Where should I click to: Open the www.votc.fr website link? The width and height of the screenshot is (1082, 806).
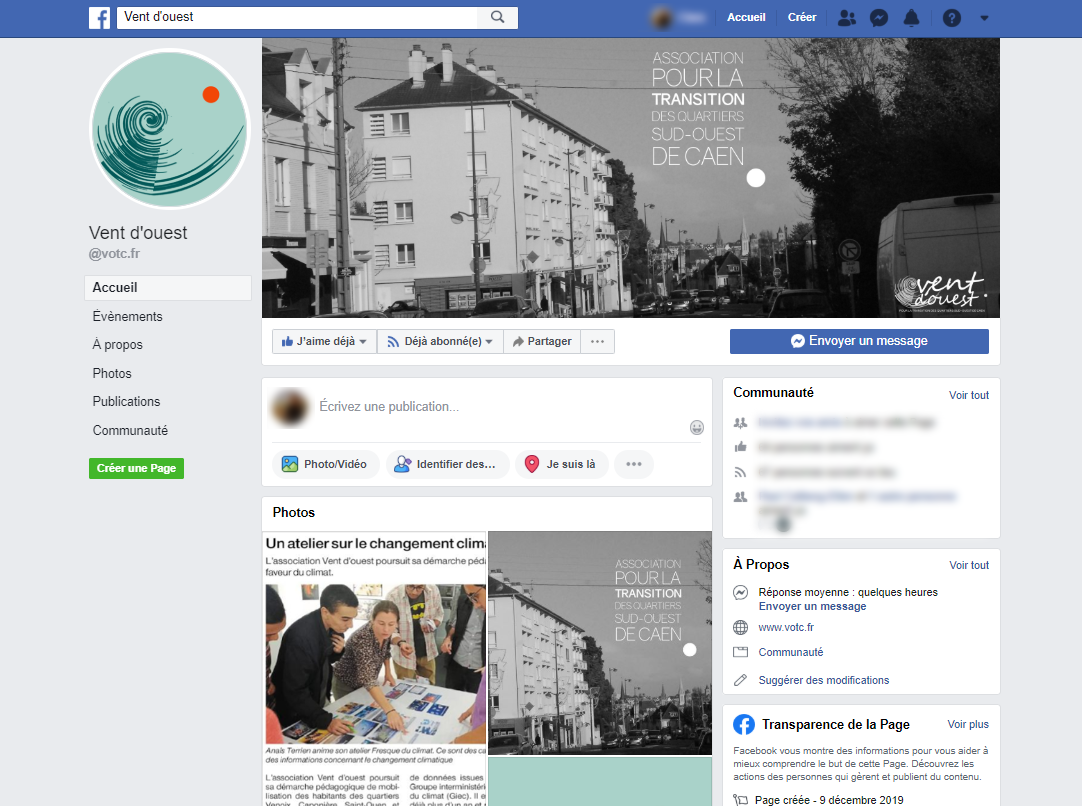(786, 627)
